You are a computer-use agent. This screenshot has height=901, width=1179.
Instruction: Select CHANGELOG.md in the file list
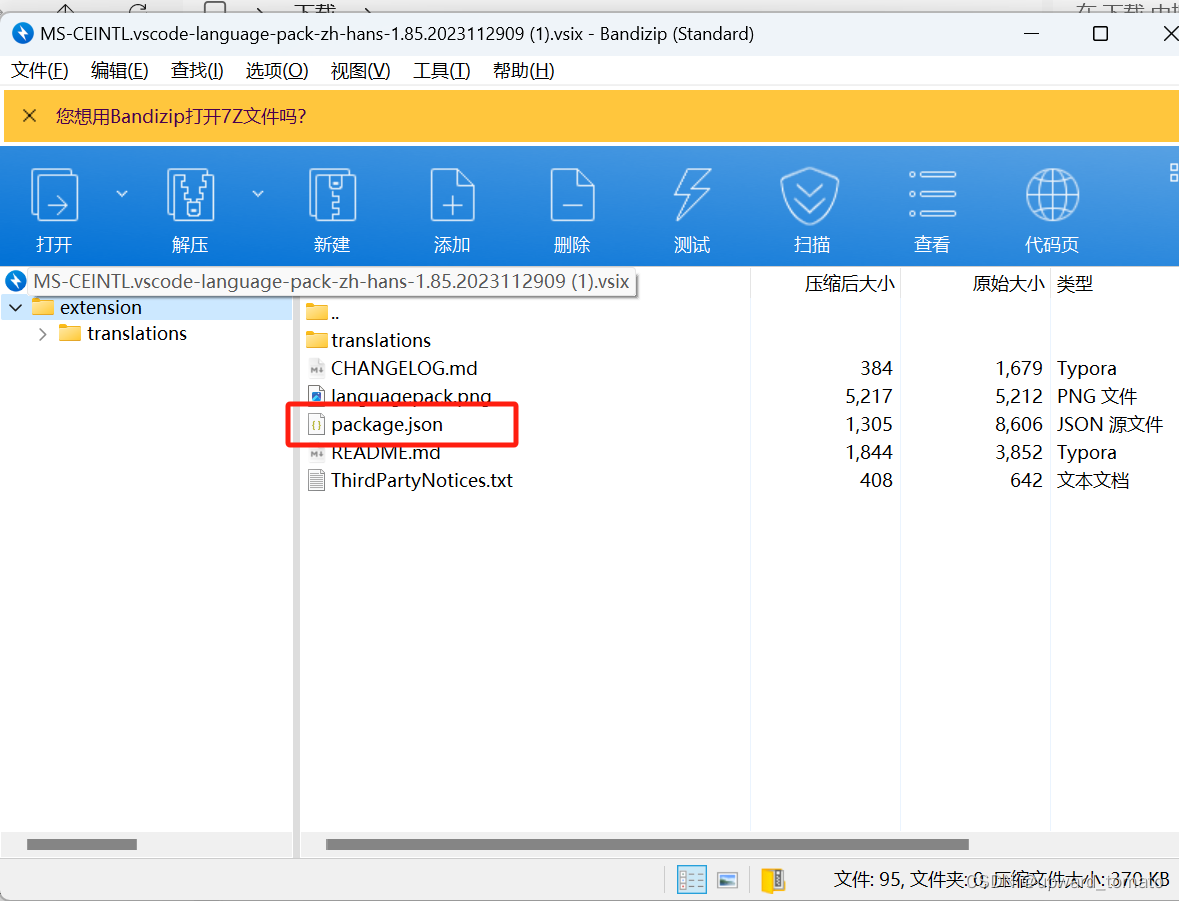[x=404, y=369]
